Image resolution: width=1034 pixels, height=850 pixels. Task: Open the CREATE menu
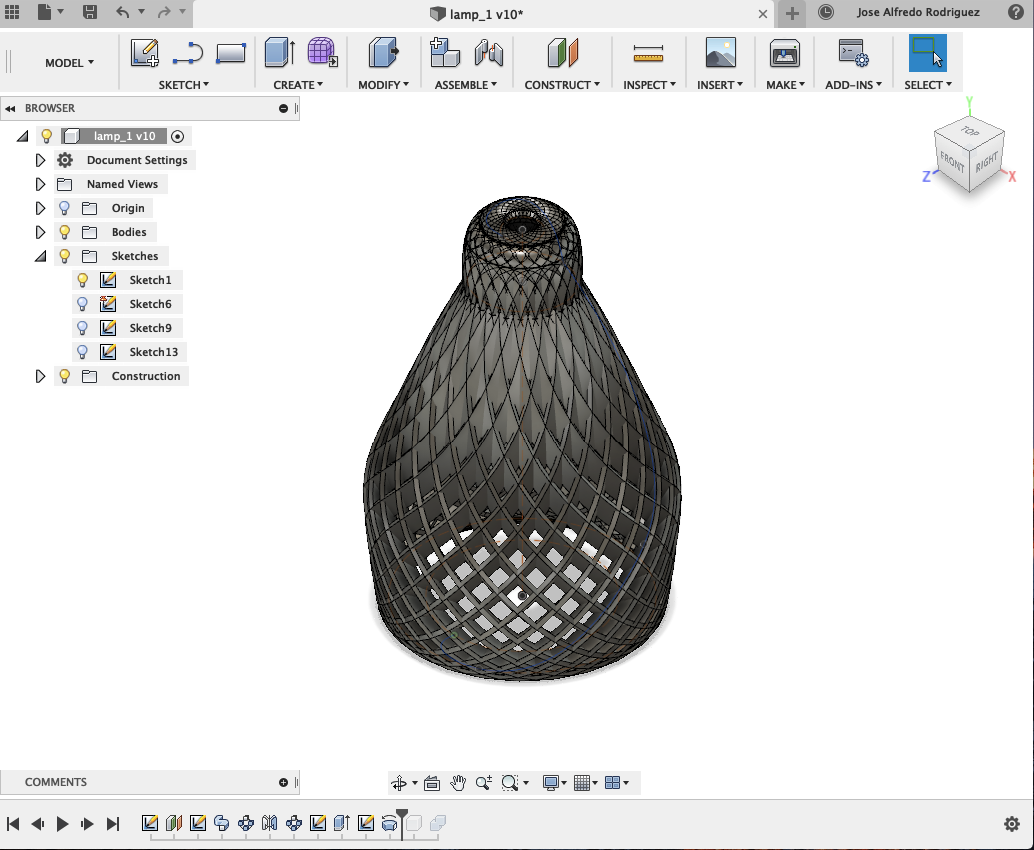pyautogui.click(x=298, y=85)
